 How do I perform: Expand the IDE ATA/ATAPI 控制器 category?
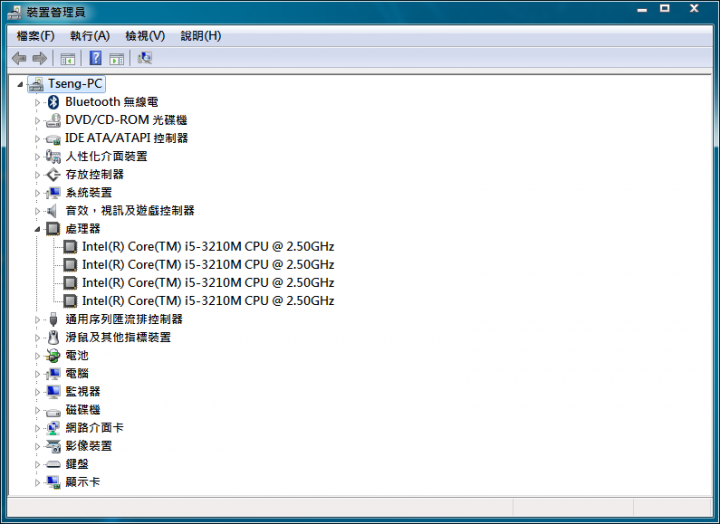[38, 139]
